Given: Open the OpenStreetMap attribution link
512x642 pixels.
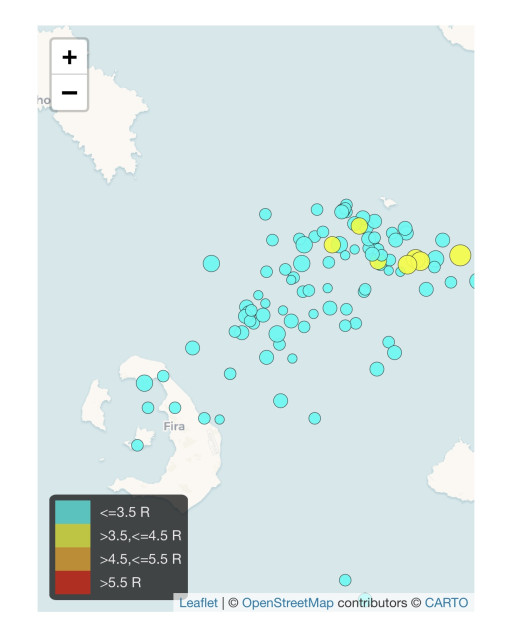Looking at the screenshot, I should [288, 603].
